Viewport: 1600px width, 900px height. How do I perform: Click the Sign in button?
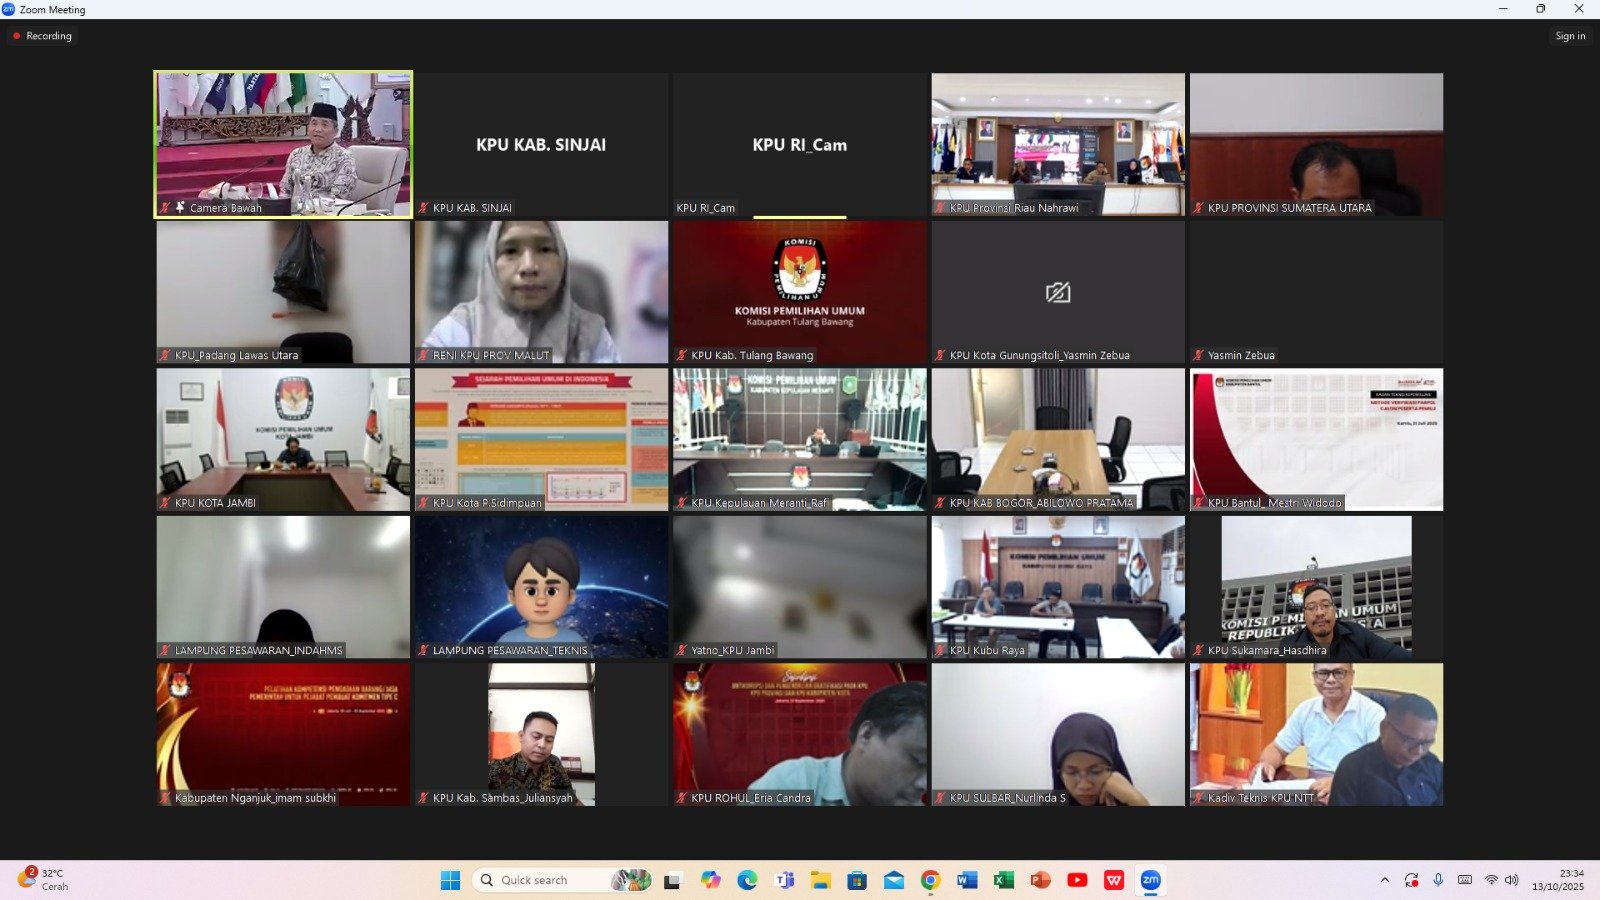(1570, 36)
